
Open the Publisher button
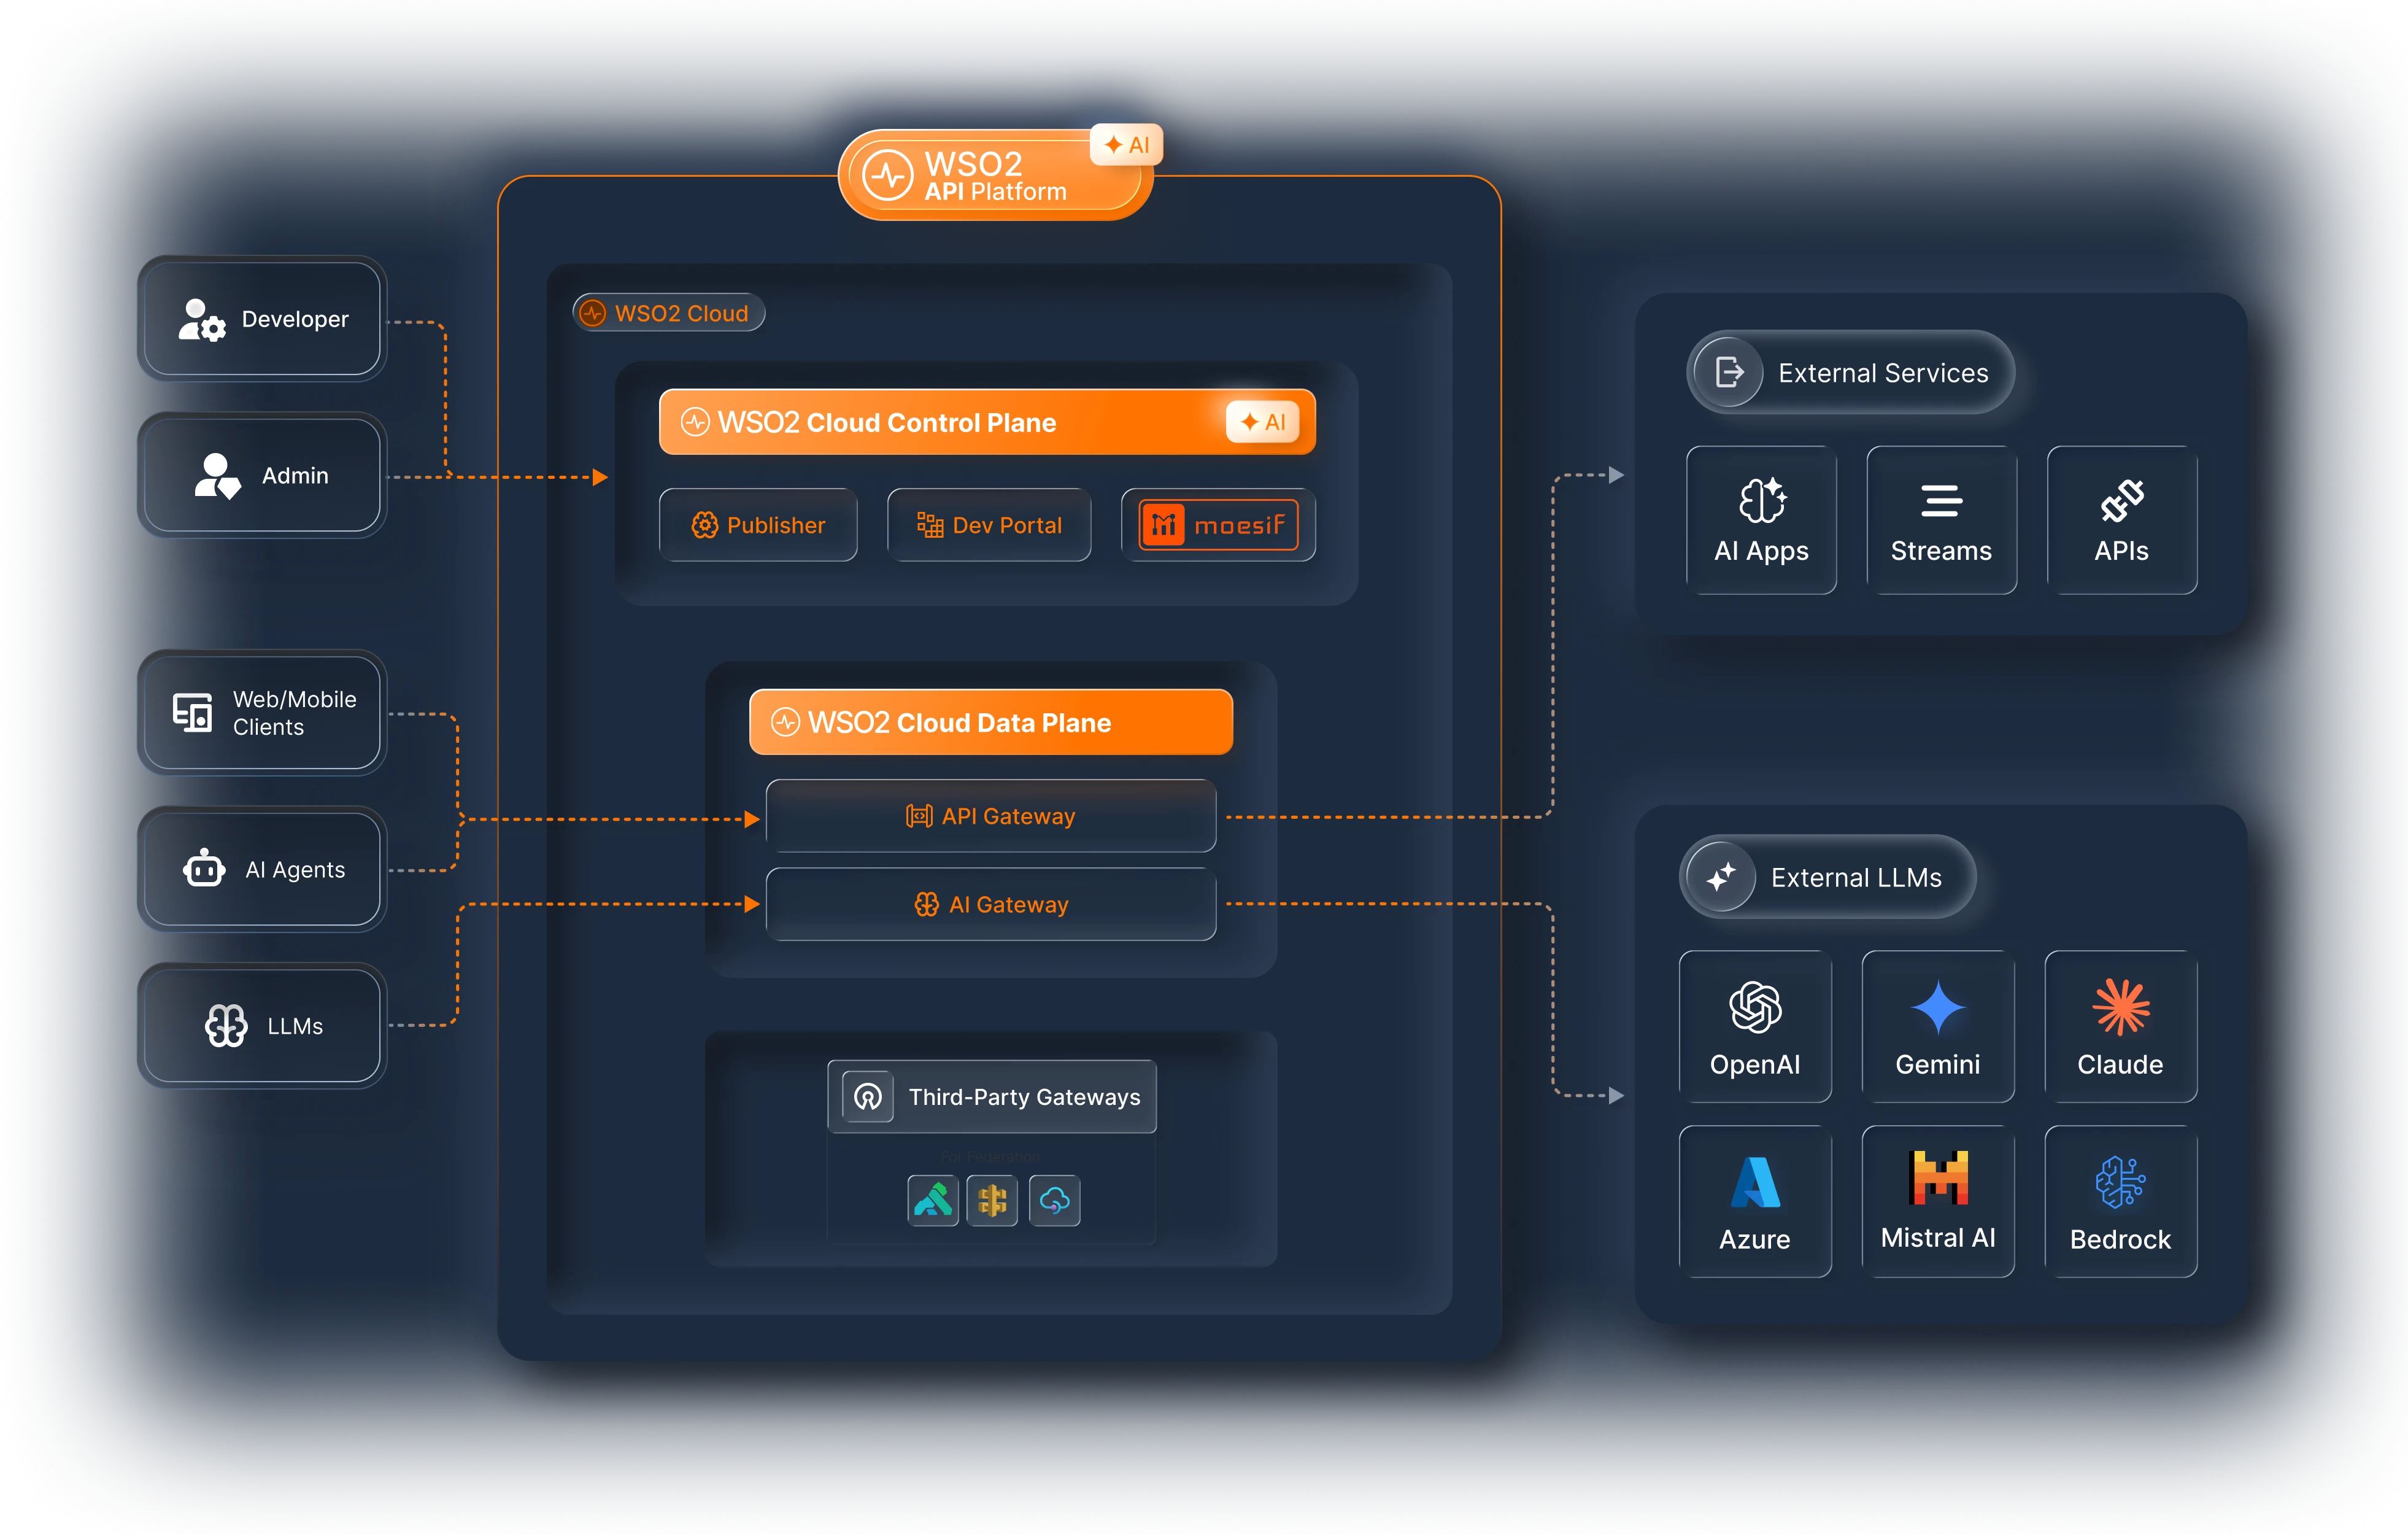(758, 525)
